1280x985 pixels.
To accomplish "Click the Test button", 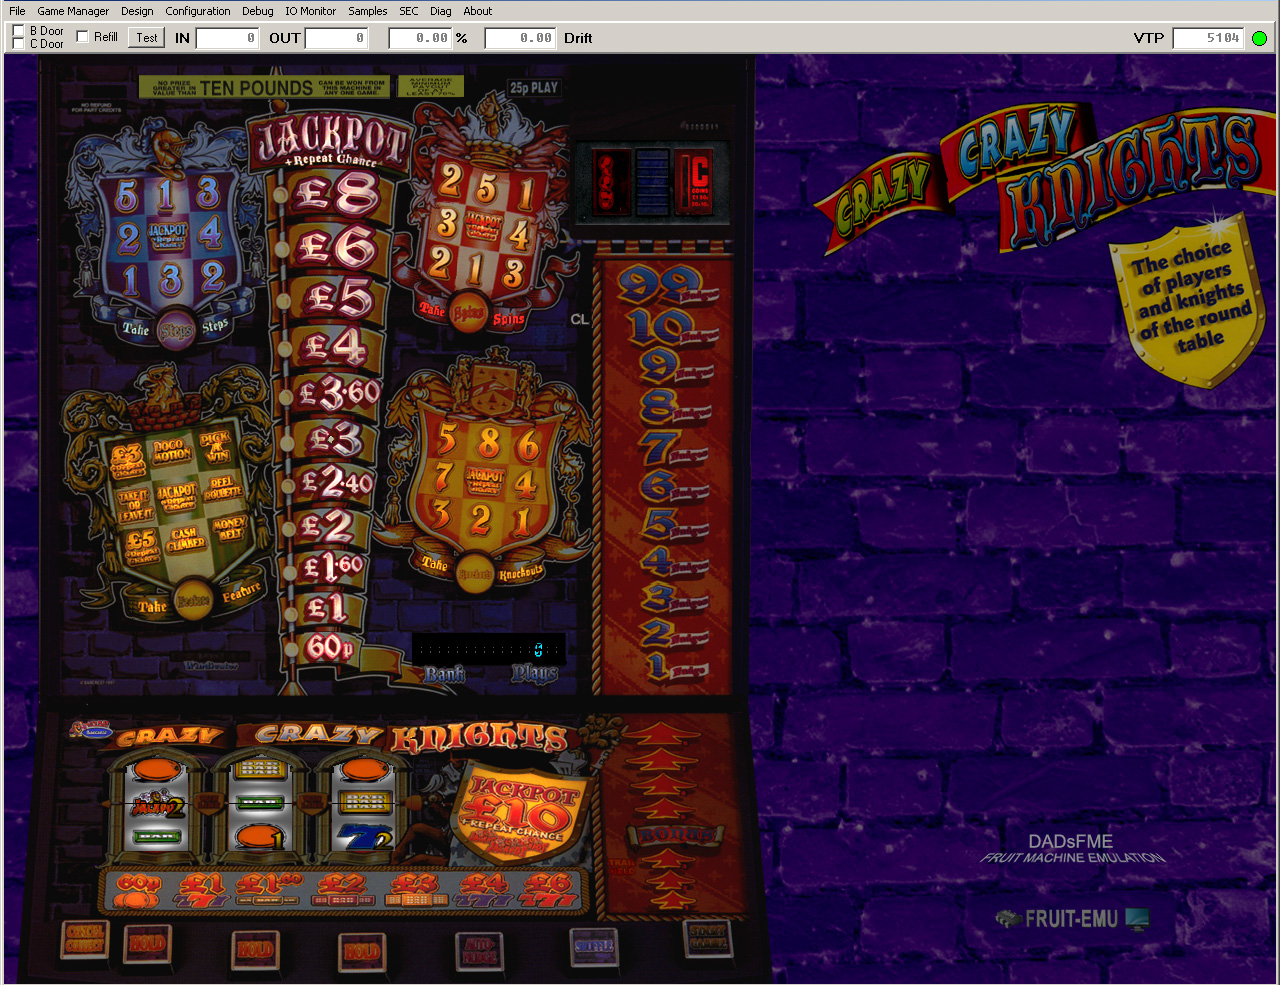I will [x=147, y=38].
